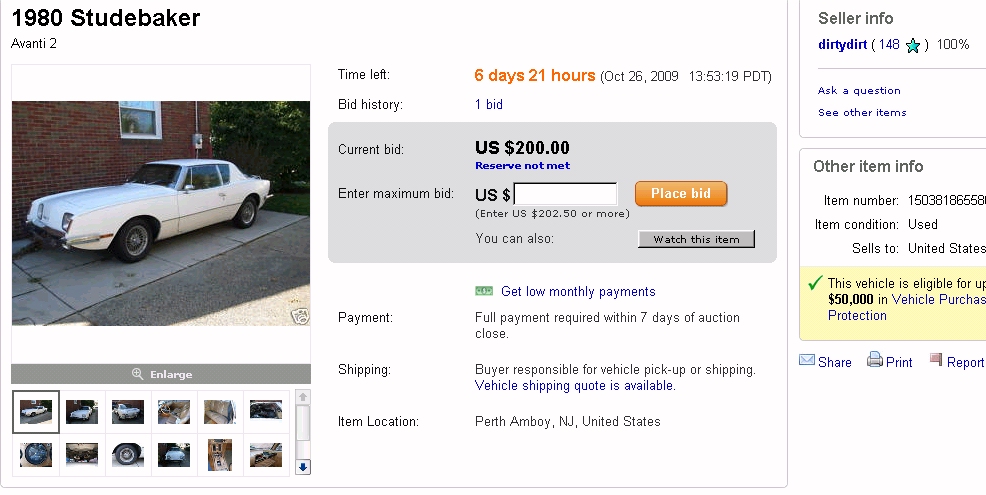986x495 pixels.
Task: Click the magnifier icon beside Enlarge
Action: coord(138,374)
